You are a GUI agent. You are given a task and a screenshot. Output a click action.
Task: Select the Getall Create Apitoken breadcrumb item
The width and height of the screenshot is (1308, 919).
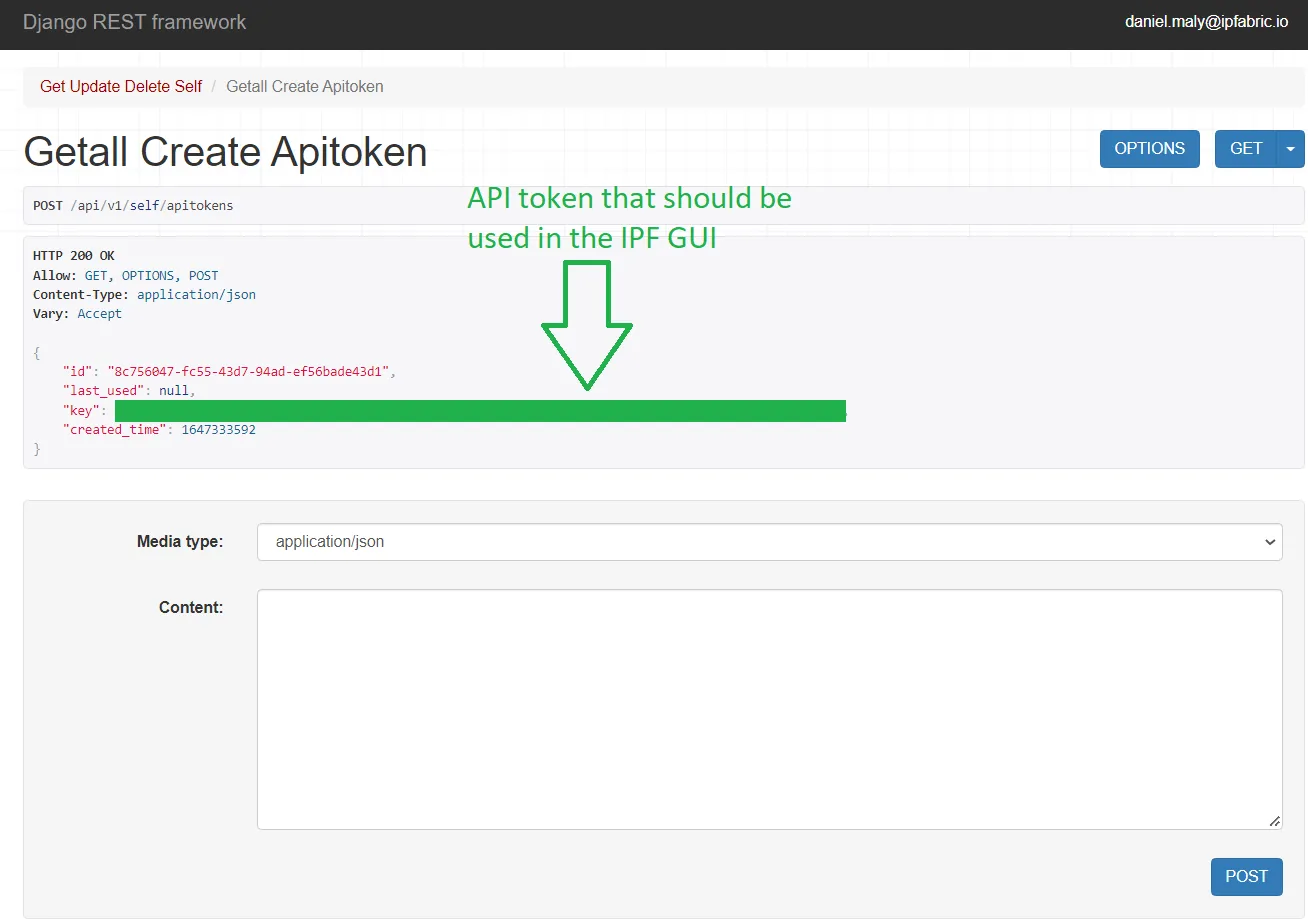[304, 86]
